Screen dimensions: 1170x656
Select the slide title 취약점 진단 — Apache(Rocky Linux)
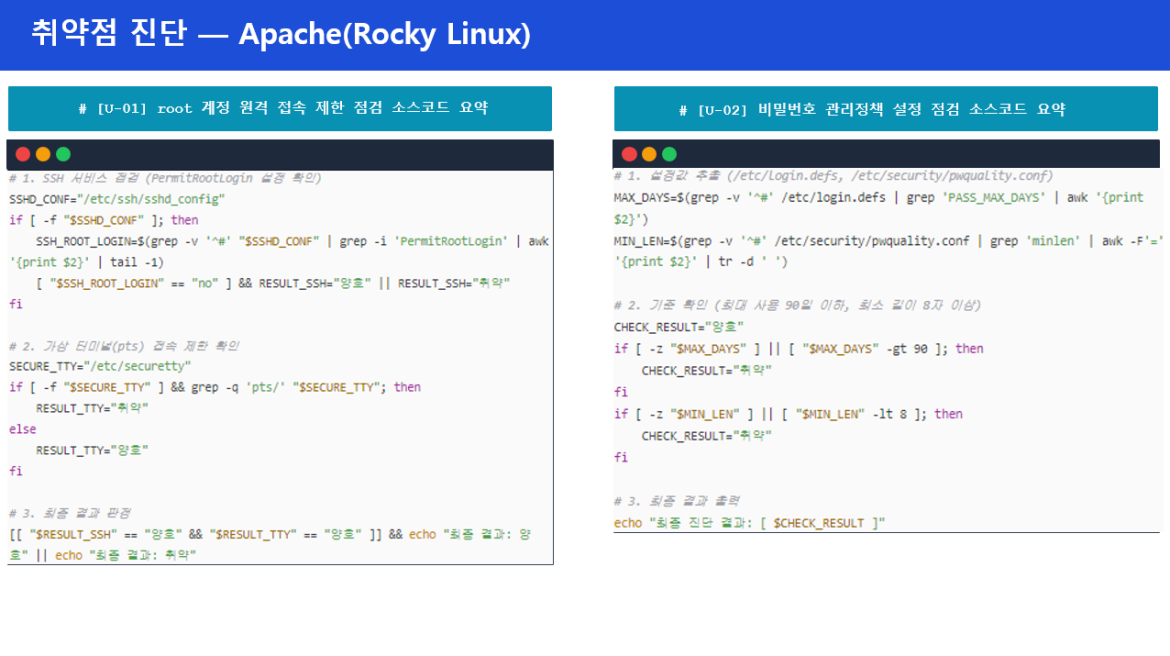(281, 34)
